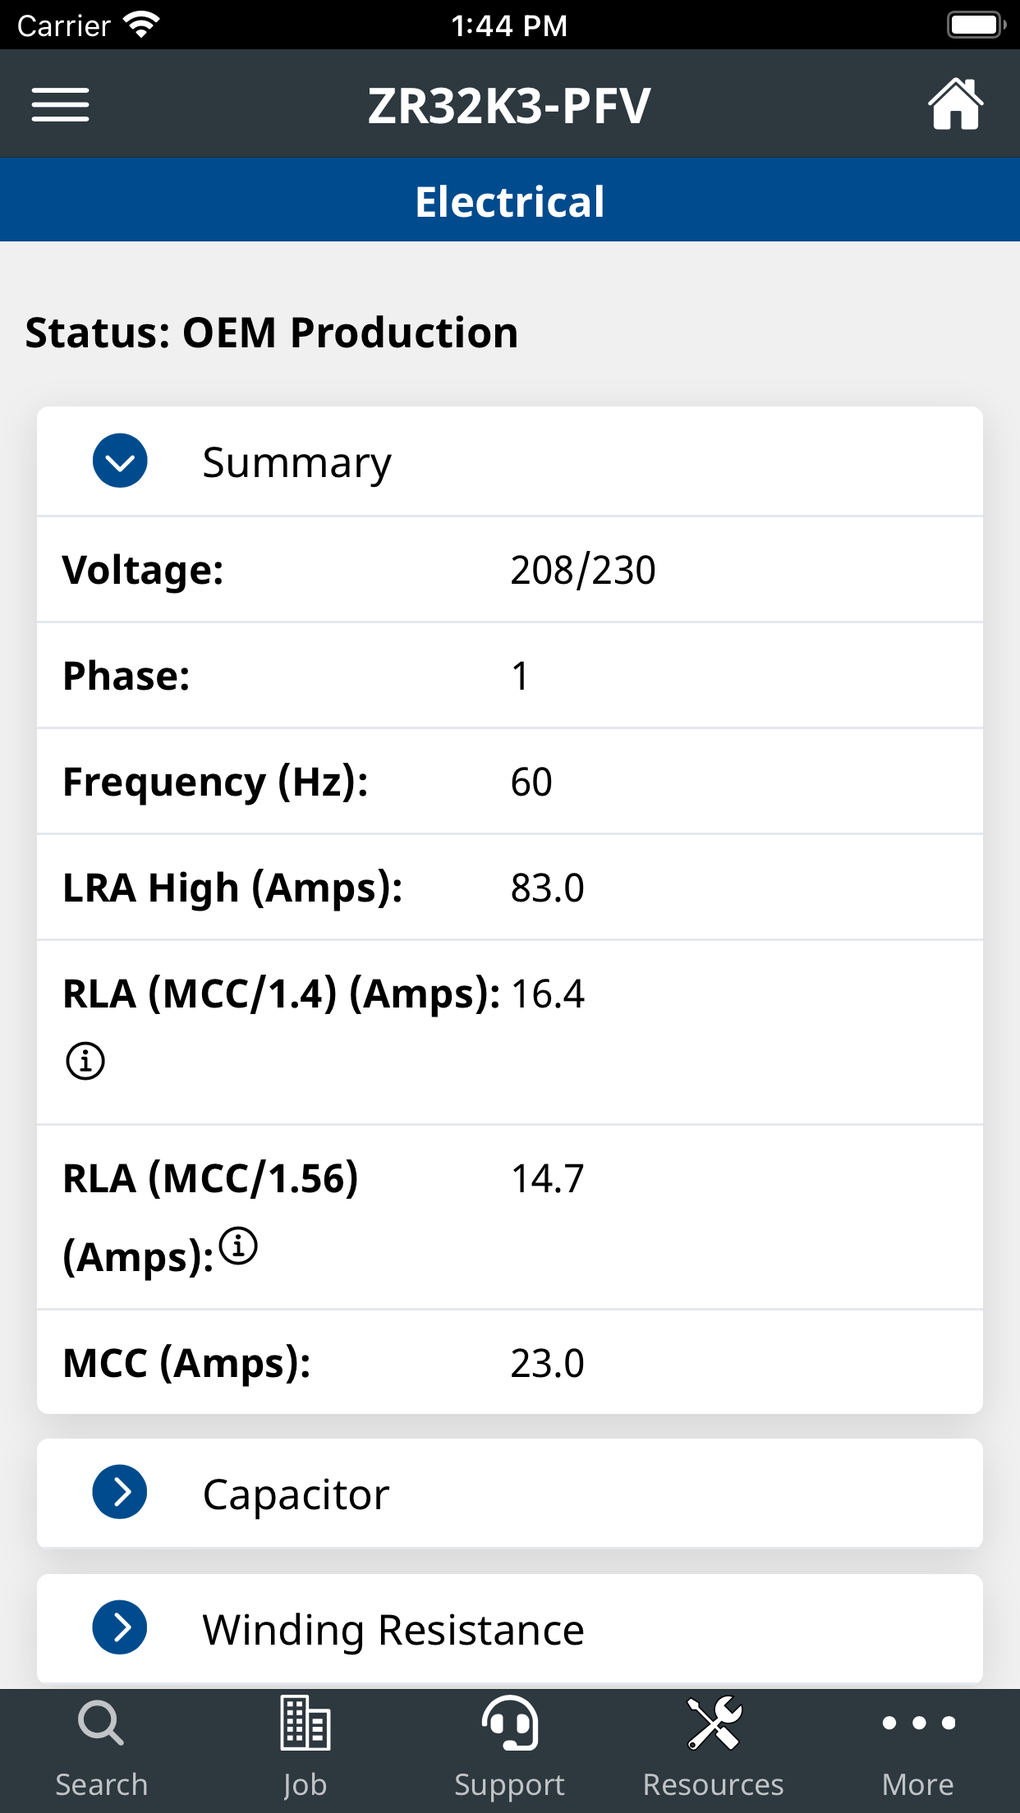Tap the ZR32K3-PFV title
Image resolution: width=1020 pixels, height=1813 pixels.
(x=510, y=106)
